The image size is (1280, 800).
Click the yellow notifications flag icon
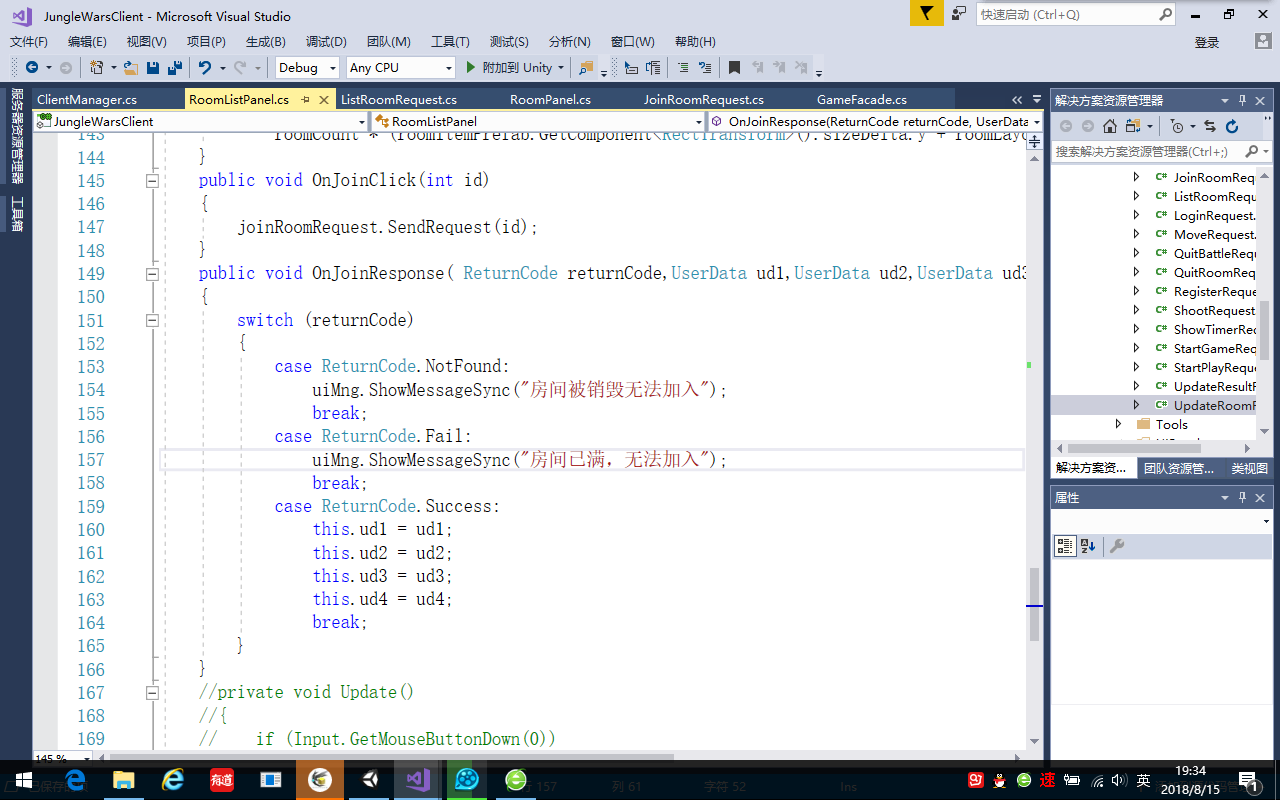(927, 13)
